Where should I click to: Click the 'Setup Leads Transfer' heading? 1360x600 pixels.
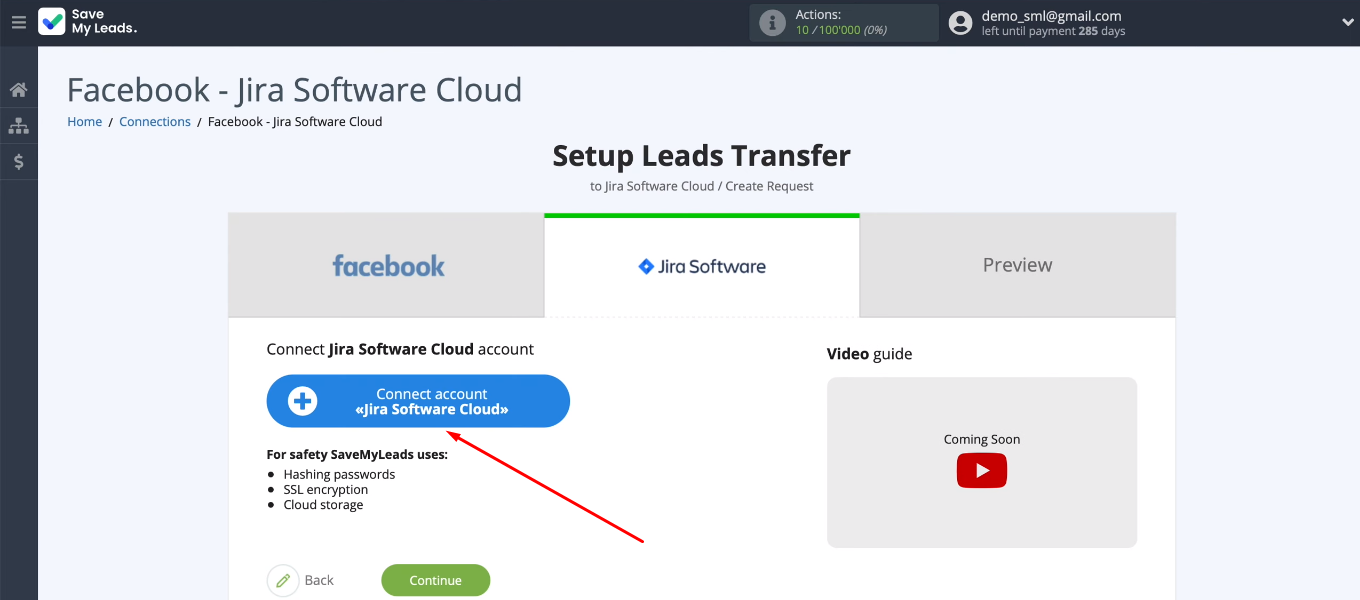pos(701,156)
